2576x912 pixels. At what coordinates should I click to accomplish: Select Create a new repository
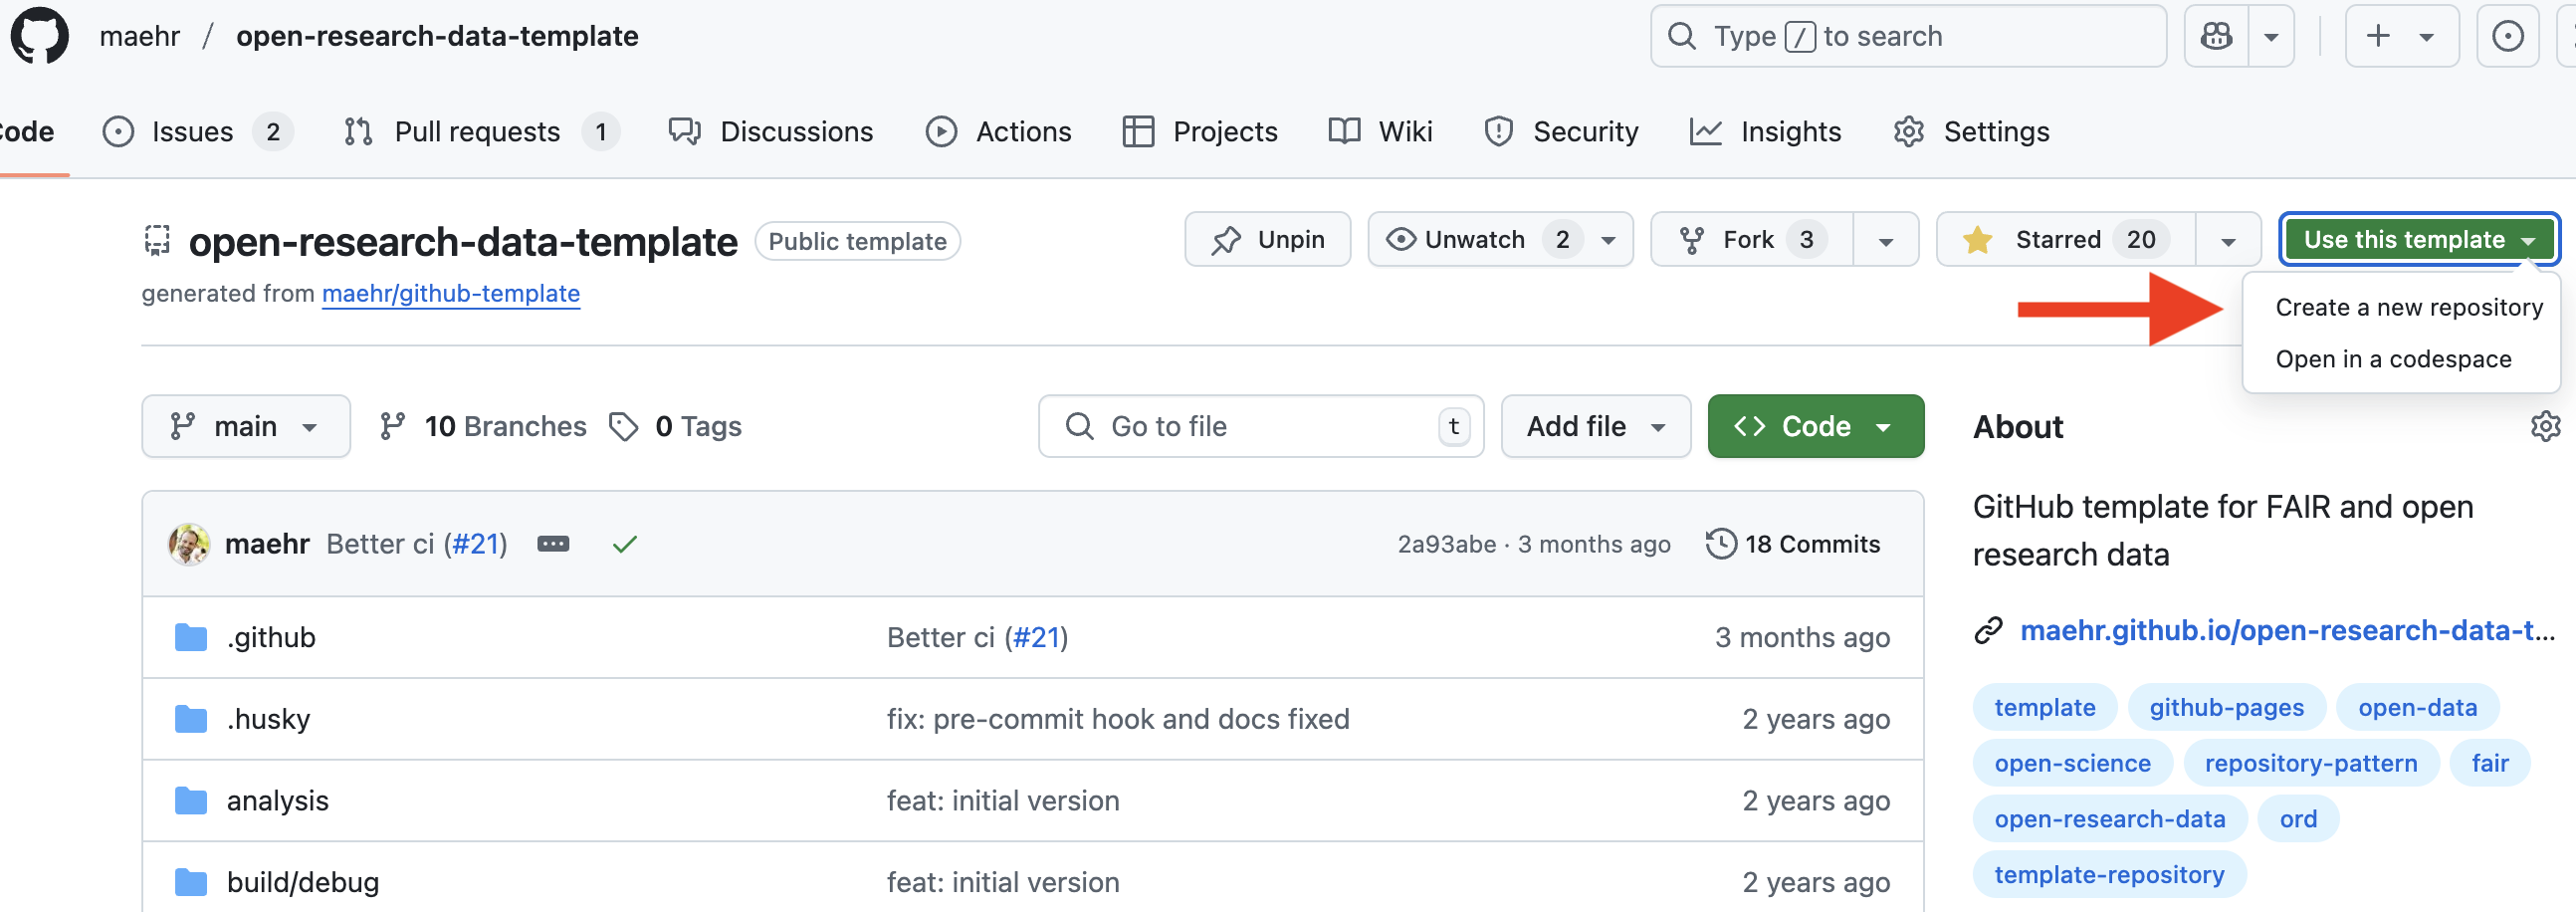pos(2408,307)
